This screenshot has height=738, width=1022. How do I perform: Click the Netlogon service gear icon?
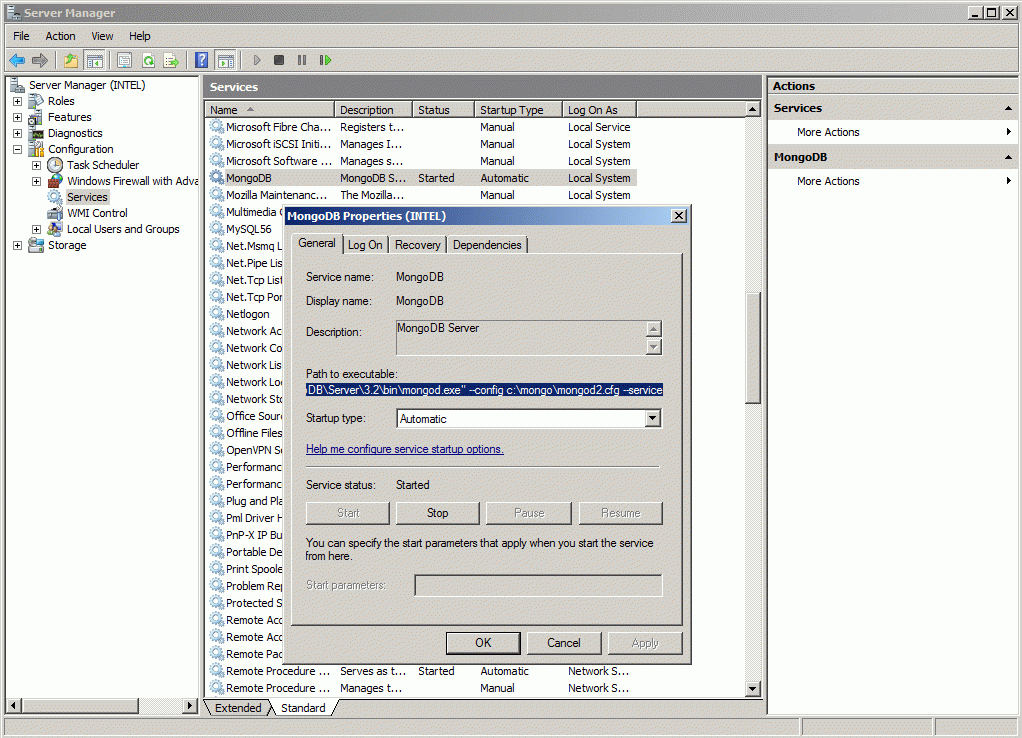click(x=216, y=313)
